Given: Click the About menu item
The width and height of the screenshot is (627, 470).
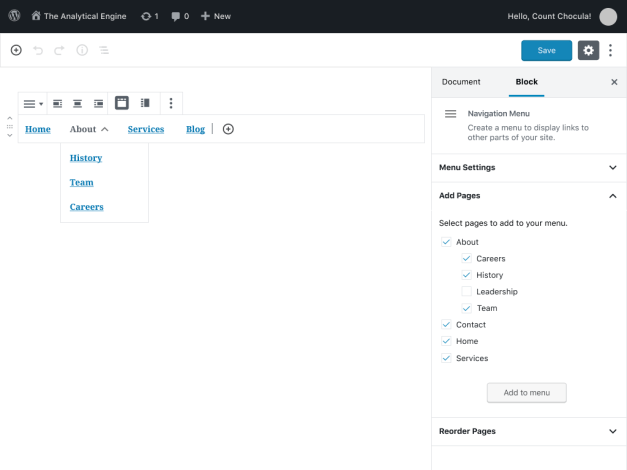Looking at the screenshot, I should pos(83,129).
